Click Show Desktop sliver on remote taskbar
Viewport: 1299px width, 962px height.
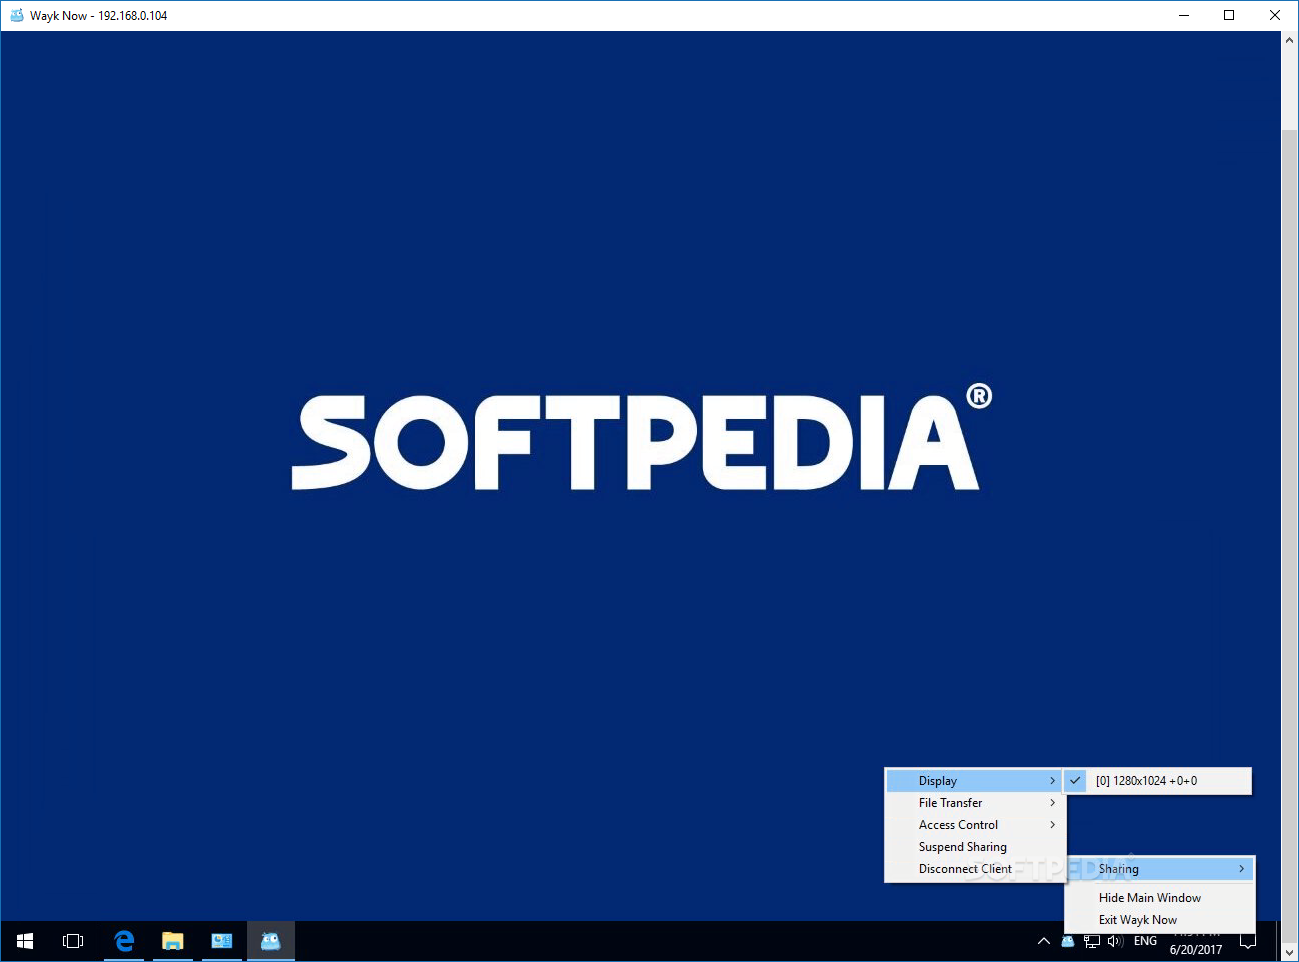click(x=1278, y=941)
